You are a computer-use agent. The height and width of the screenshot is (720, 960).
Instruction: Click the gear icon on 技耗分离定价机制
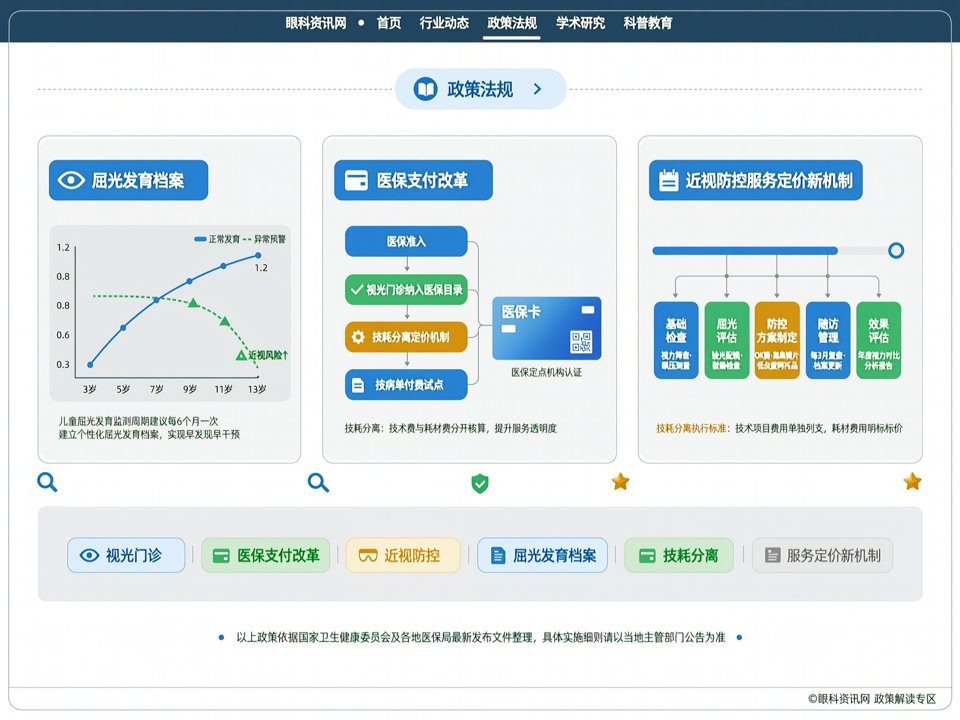358,337
